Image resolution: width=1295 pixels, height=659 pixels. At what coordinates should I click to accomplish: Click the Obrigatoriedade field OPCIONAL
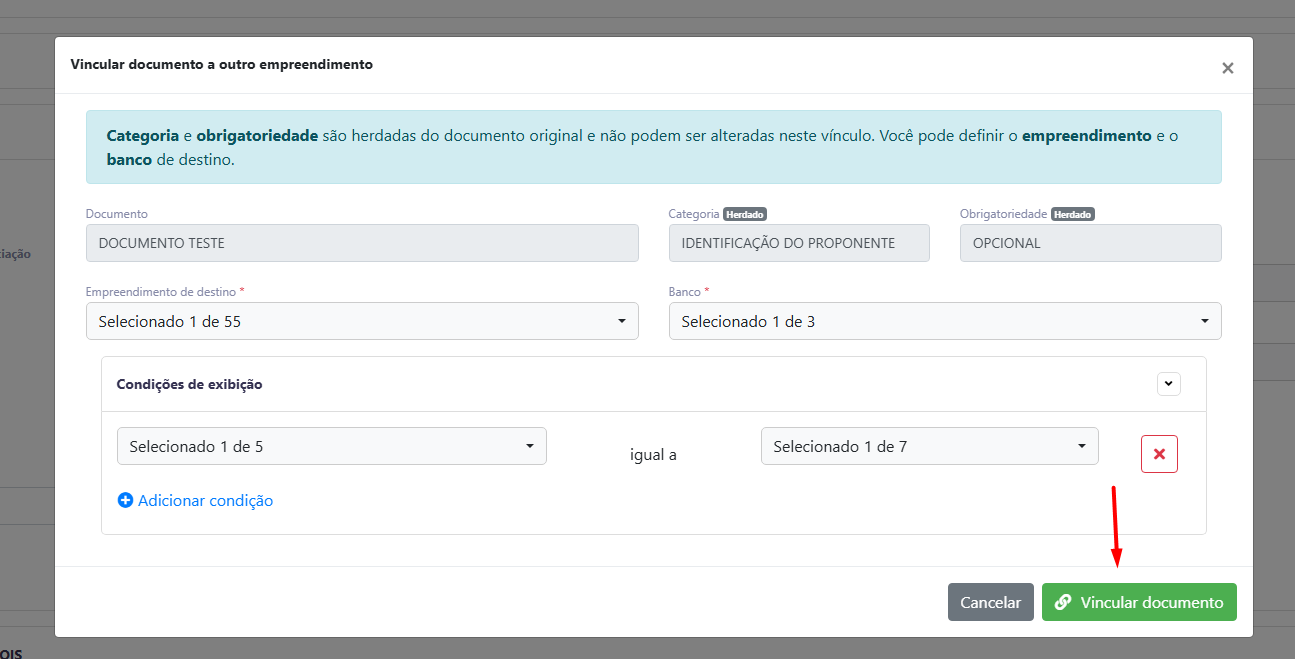click(1091, 243)
